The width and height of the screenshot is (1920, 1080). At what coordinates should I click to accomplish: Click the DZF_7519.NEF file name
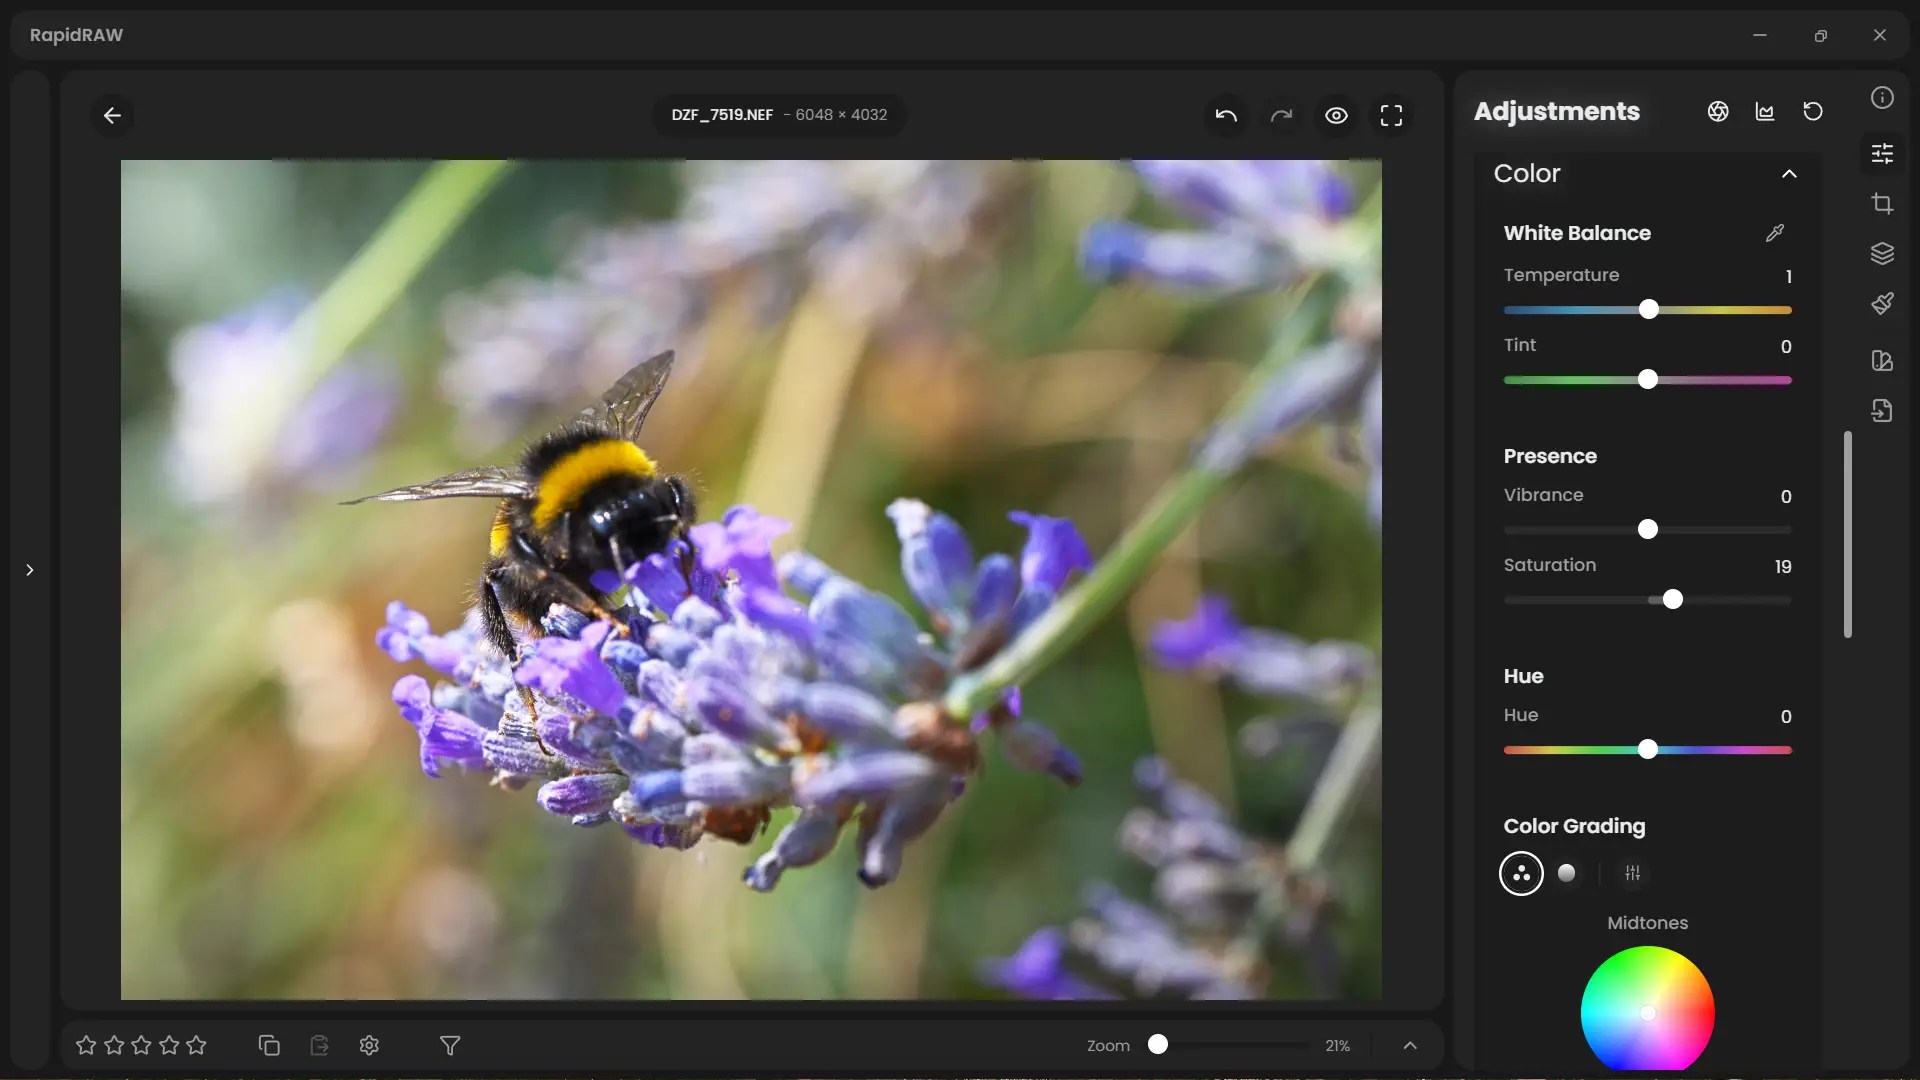click(x=722, y=115)
